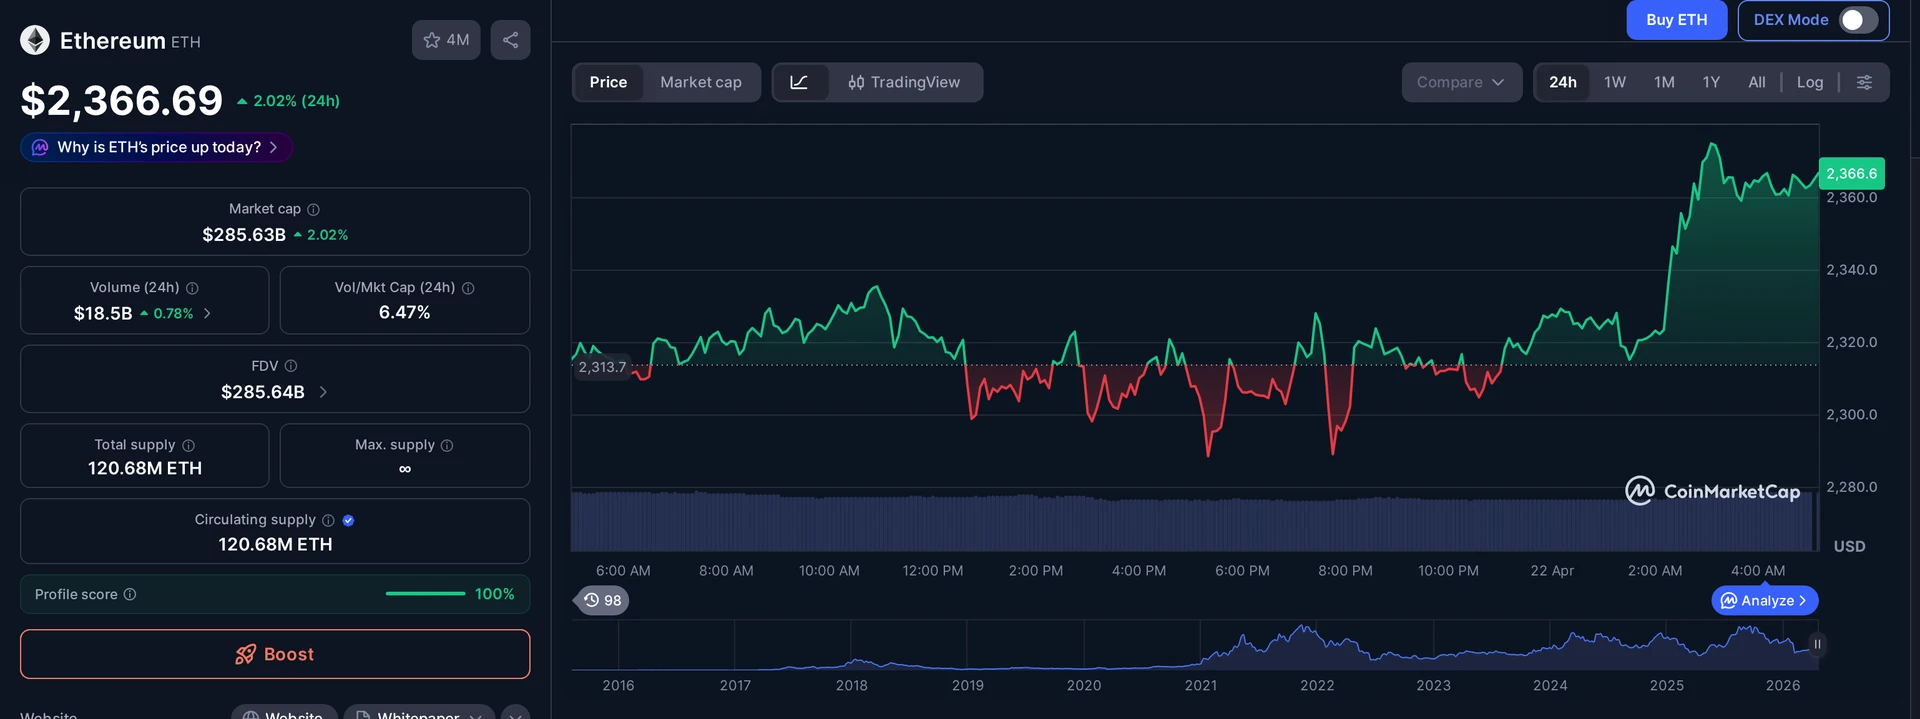Click the Analyze button
This screenshot has height=719, width=1920.
click(1765, 600)
